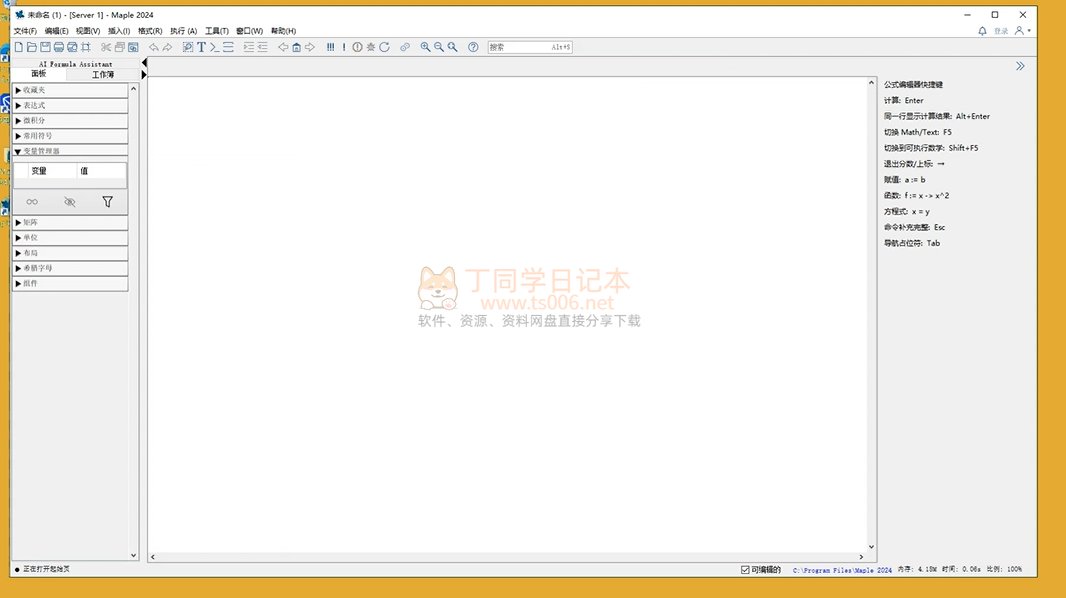Image resolution: width=1066 pixels, height=598 pixels.
Task: Open the 视图(V) menu
Action: coord(88,31)
